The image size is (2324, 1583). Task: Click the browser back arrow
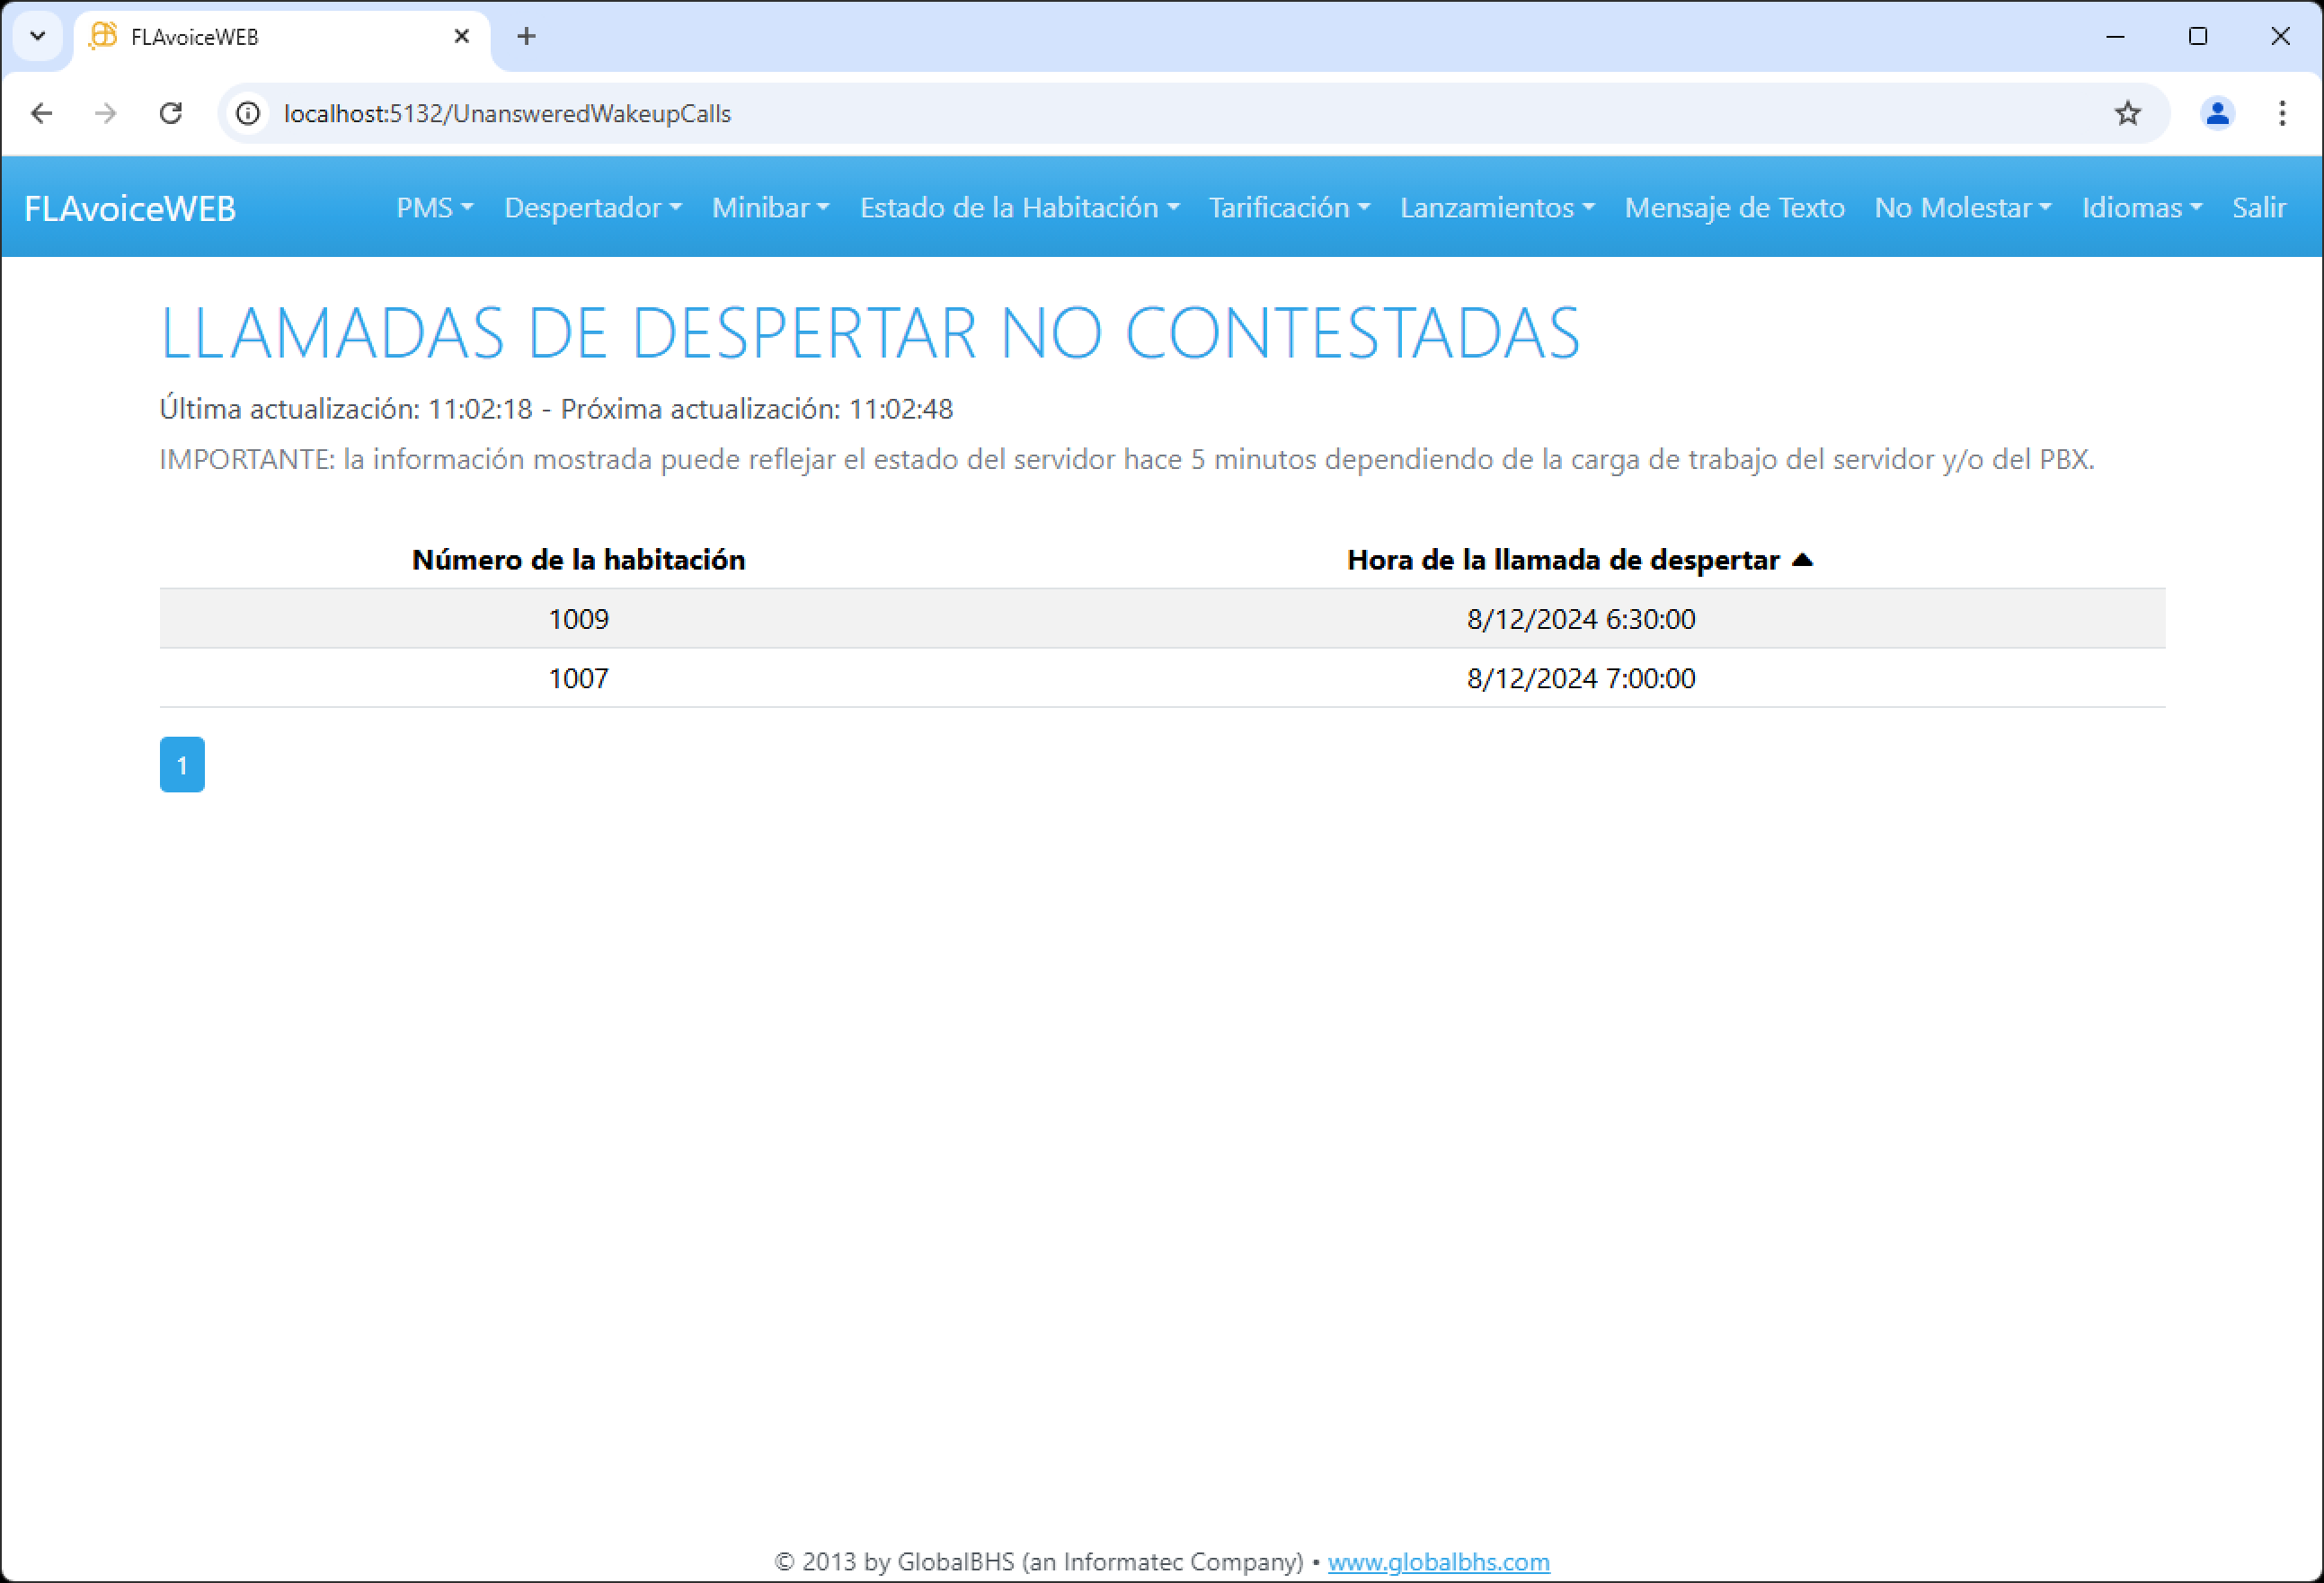click(x=41, y=113)
